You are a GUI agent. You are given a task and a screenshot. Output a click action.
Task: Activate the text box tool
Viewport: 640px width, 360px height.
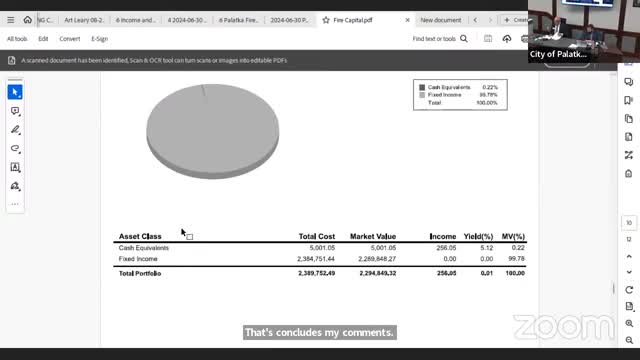(15, 167)
